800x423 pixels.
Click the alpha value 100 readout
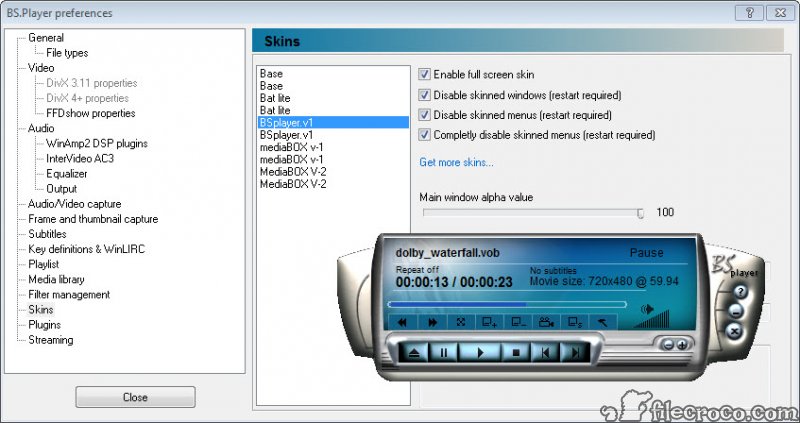pos(665,212)
